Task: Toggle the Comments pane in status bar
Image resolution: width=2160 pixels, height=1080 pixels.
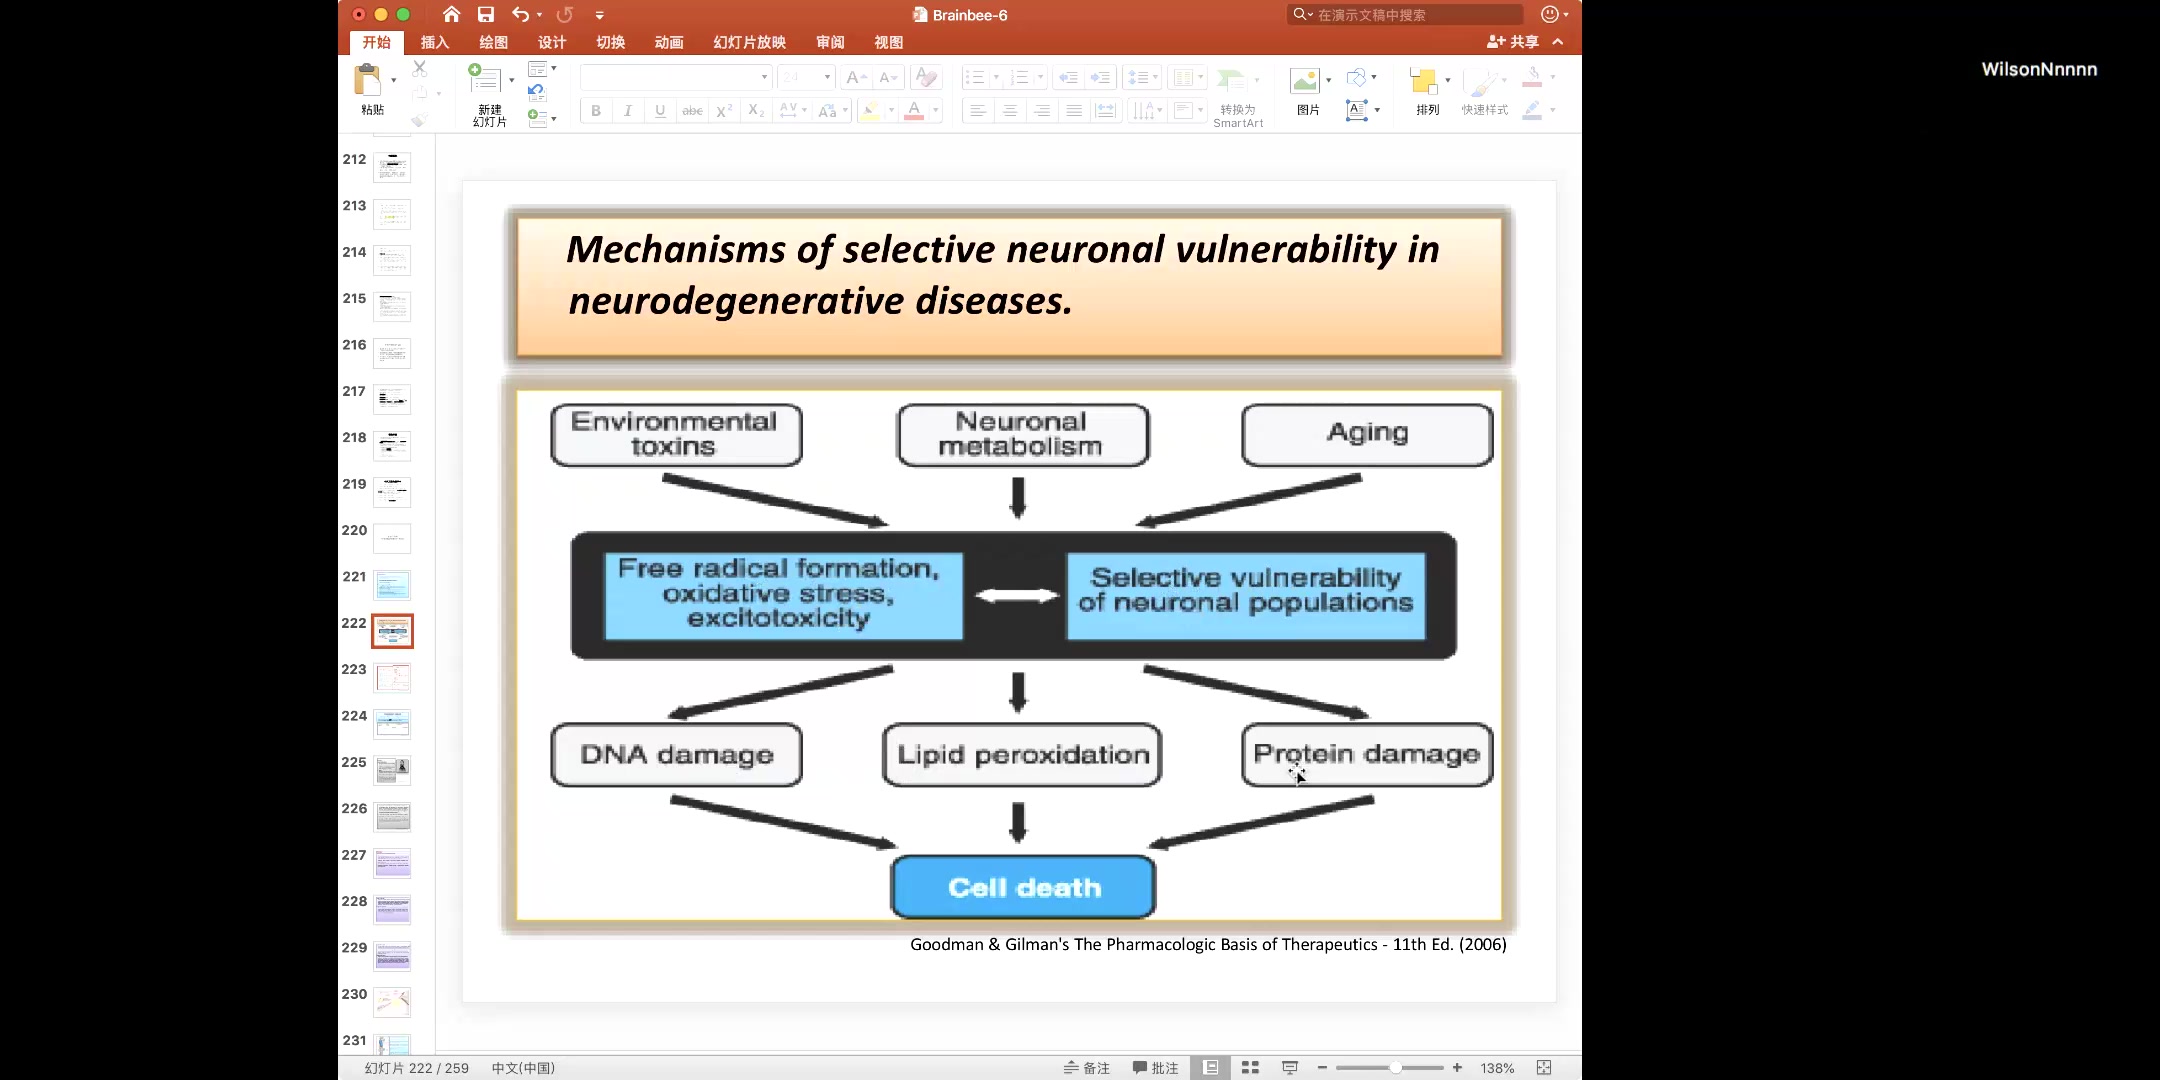Action: click(x=1156, y=1068)
